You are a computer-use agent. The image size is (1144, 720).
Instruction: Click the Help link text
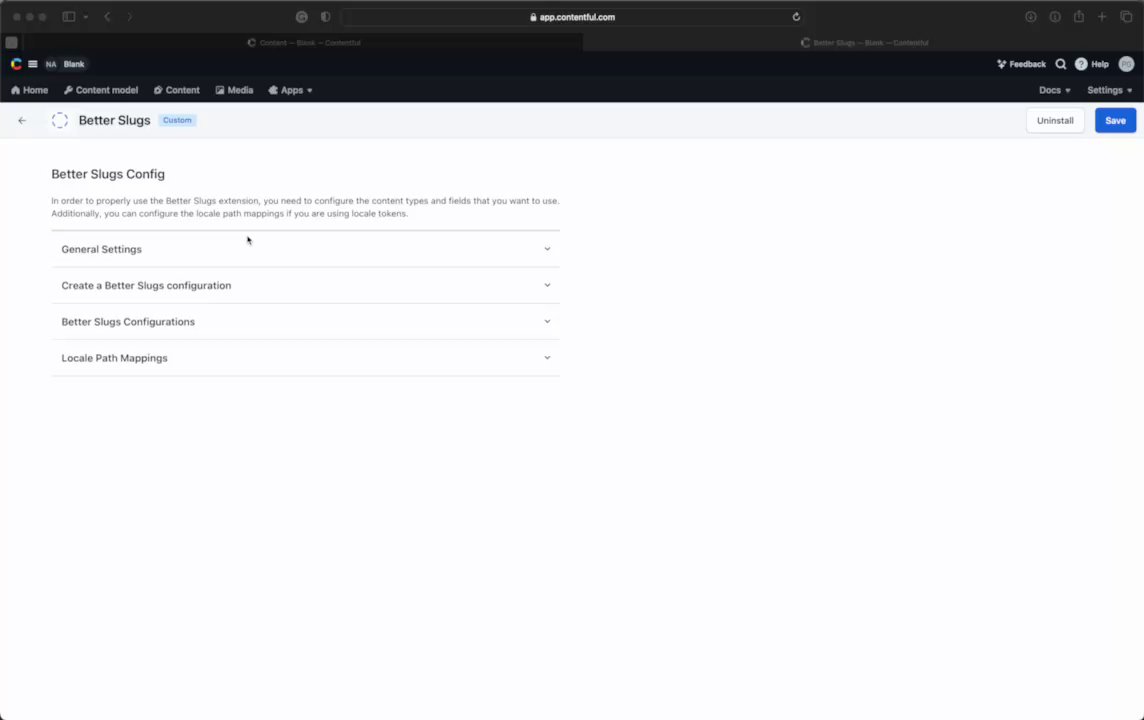[1099, 64]
